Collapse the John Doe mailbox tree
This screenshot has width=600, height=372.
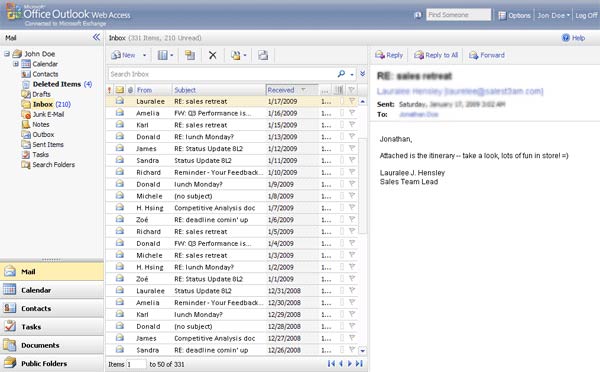point(7,54)
